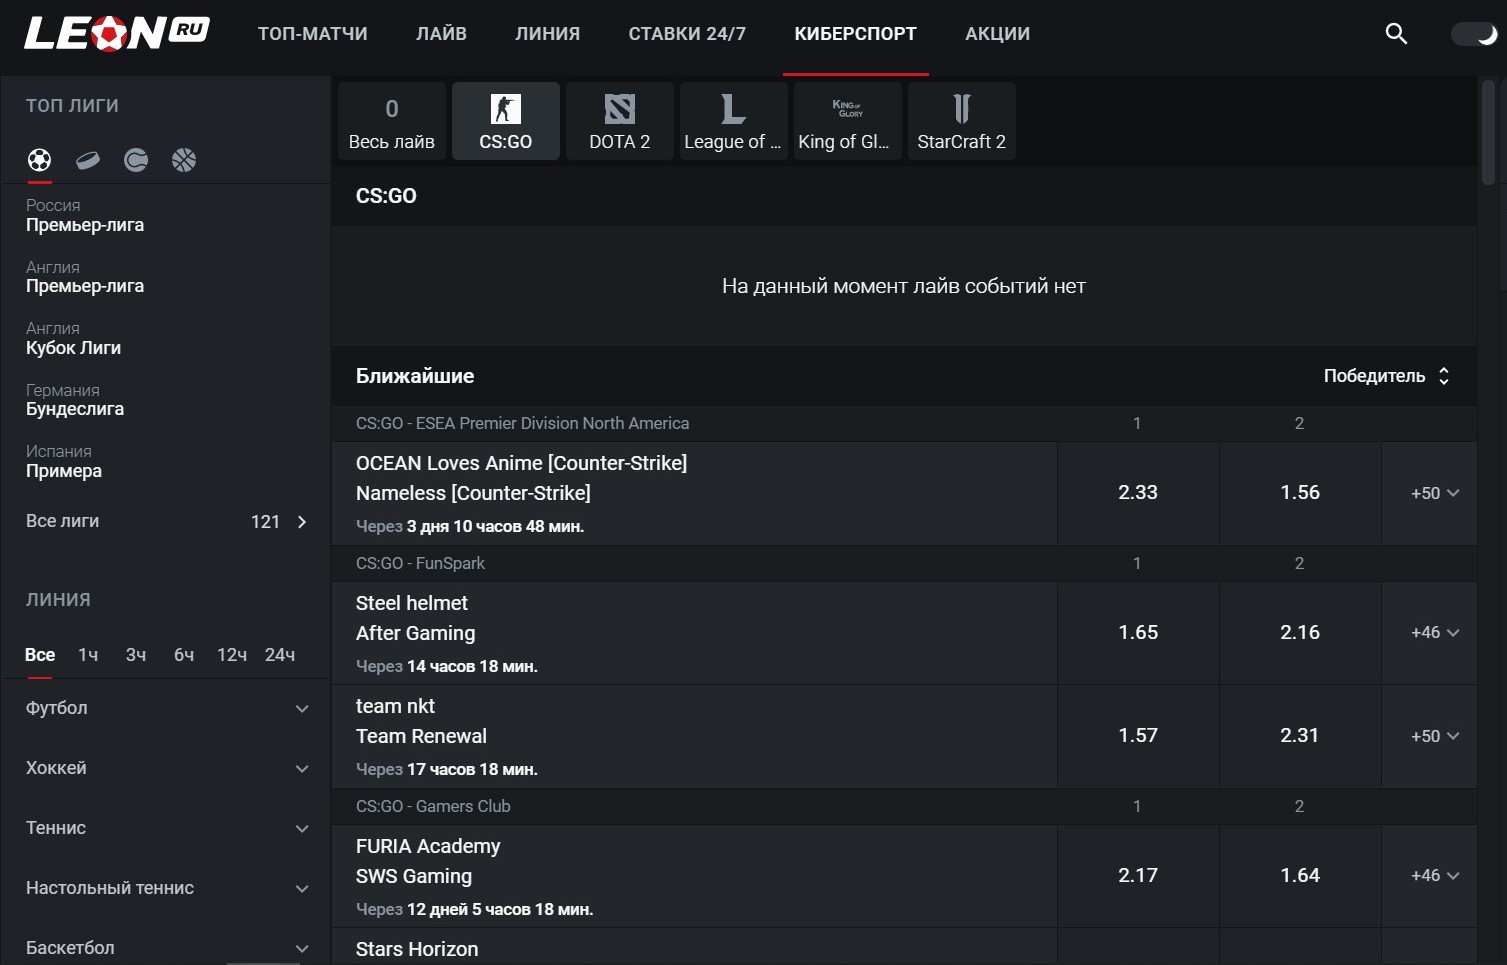Select the Все time filter
Viewport: 1507px width, 965px height.
coord(40,655)
